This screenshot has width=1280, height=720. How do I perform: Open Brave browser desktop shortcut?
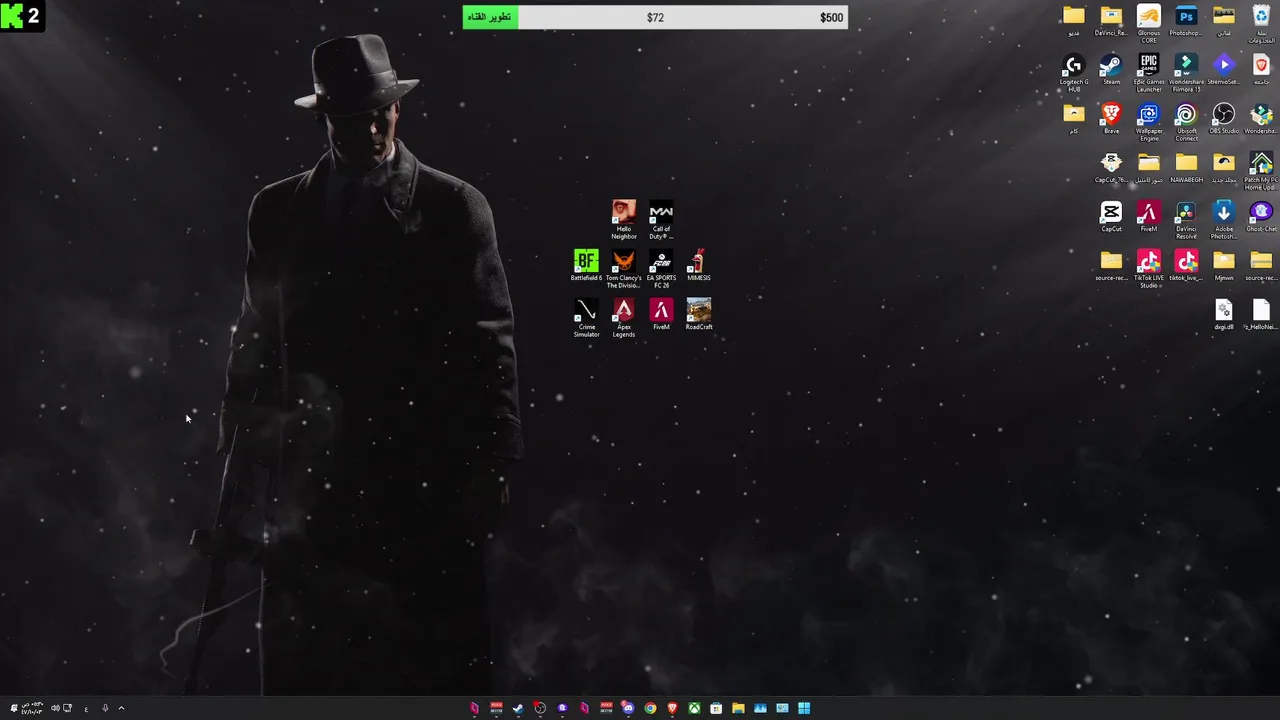[1111, 119]
